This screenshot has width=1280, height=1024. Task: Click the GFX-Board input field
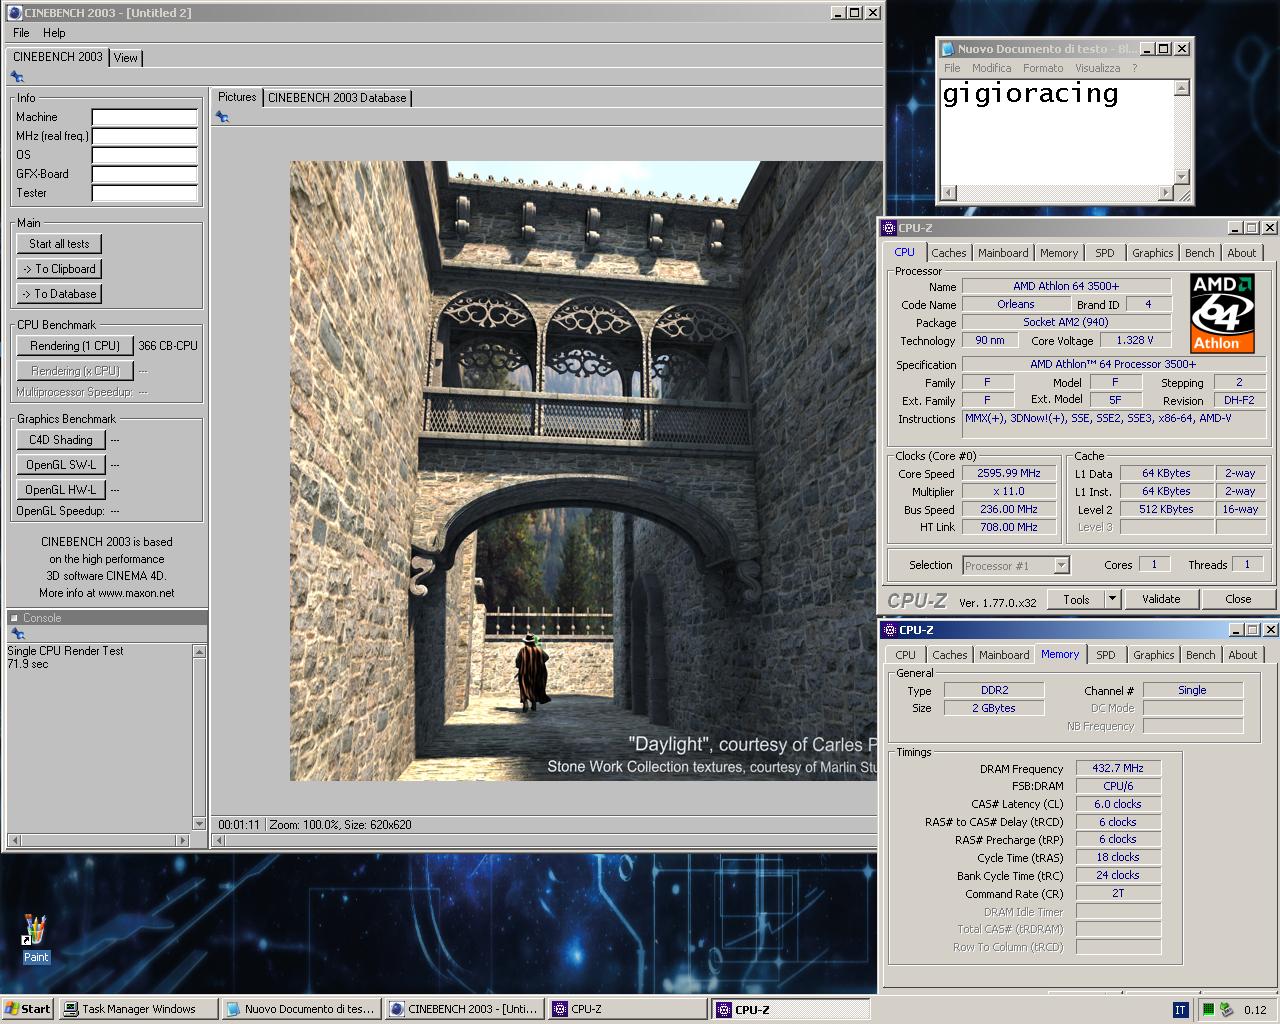tap(145, 174)
